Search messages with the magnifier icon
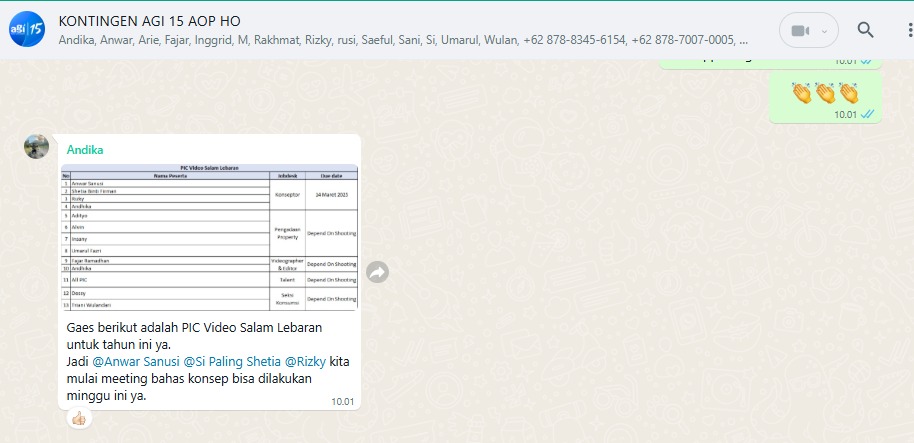Viewport: 914px width, 443px height. pyautogui.click(x=865, y=30)
